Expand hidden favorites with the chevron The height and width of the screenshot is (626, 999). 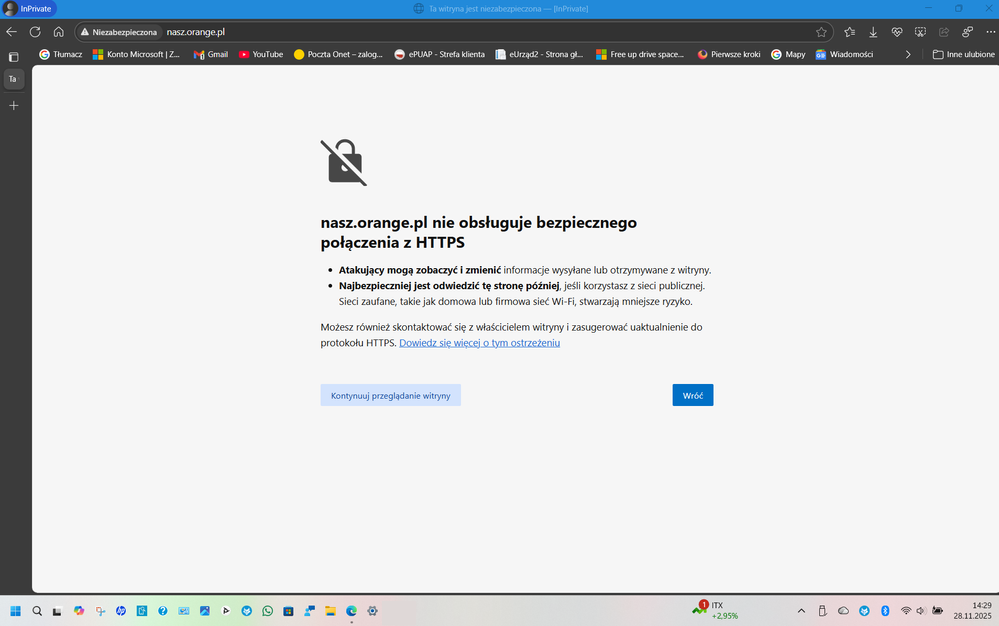[x=908, y=54]
